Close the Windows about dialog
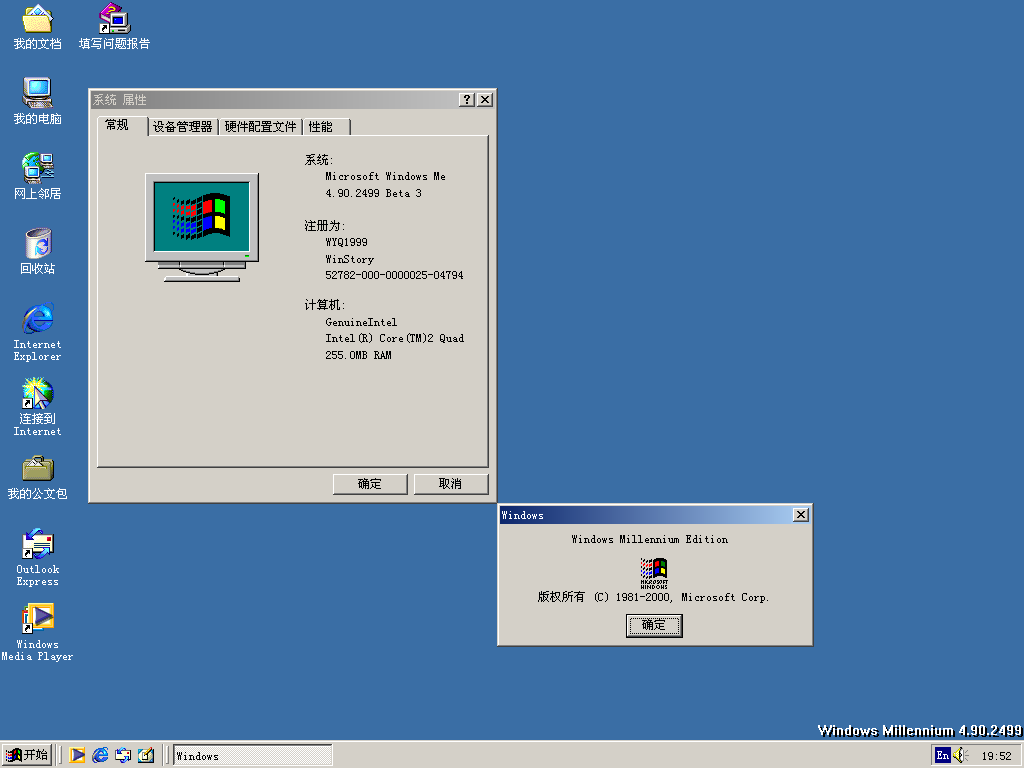Screen dimensions: 1024x768 click(801, 515)
